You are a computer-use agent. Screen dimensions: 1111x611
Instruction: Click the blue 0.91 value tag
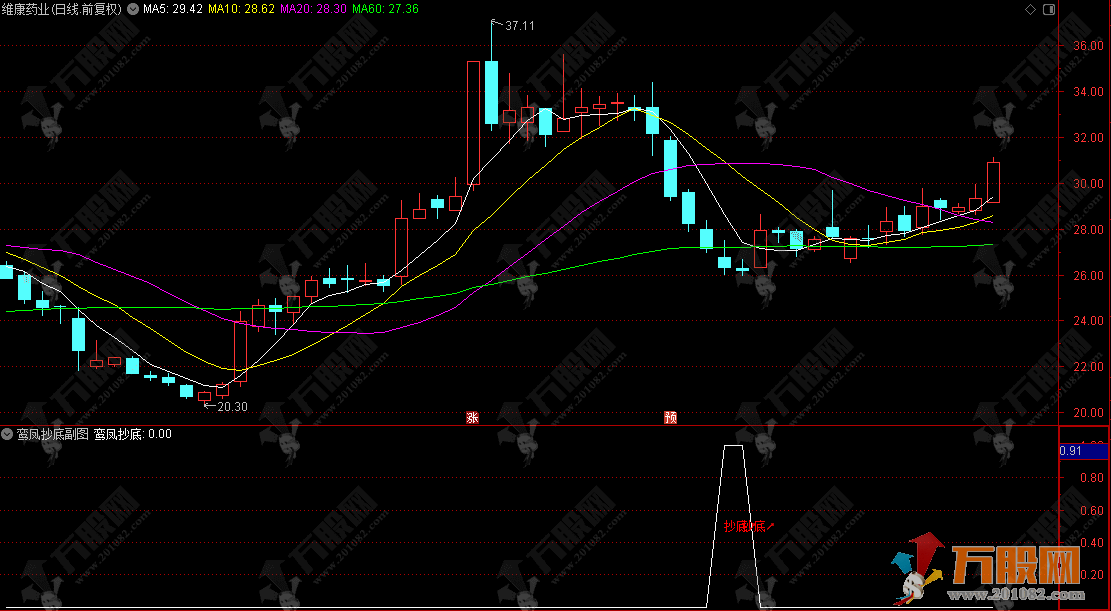(1070, 451)
